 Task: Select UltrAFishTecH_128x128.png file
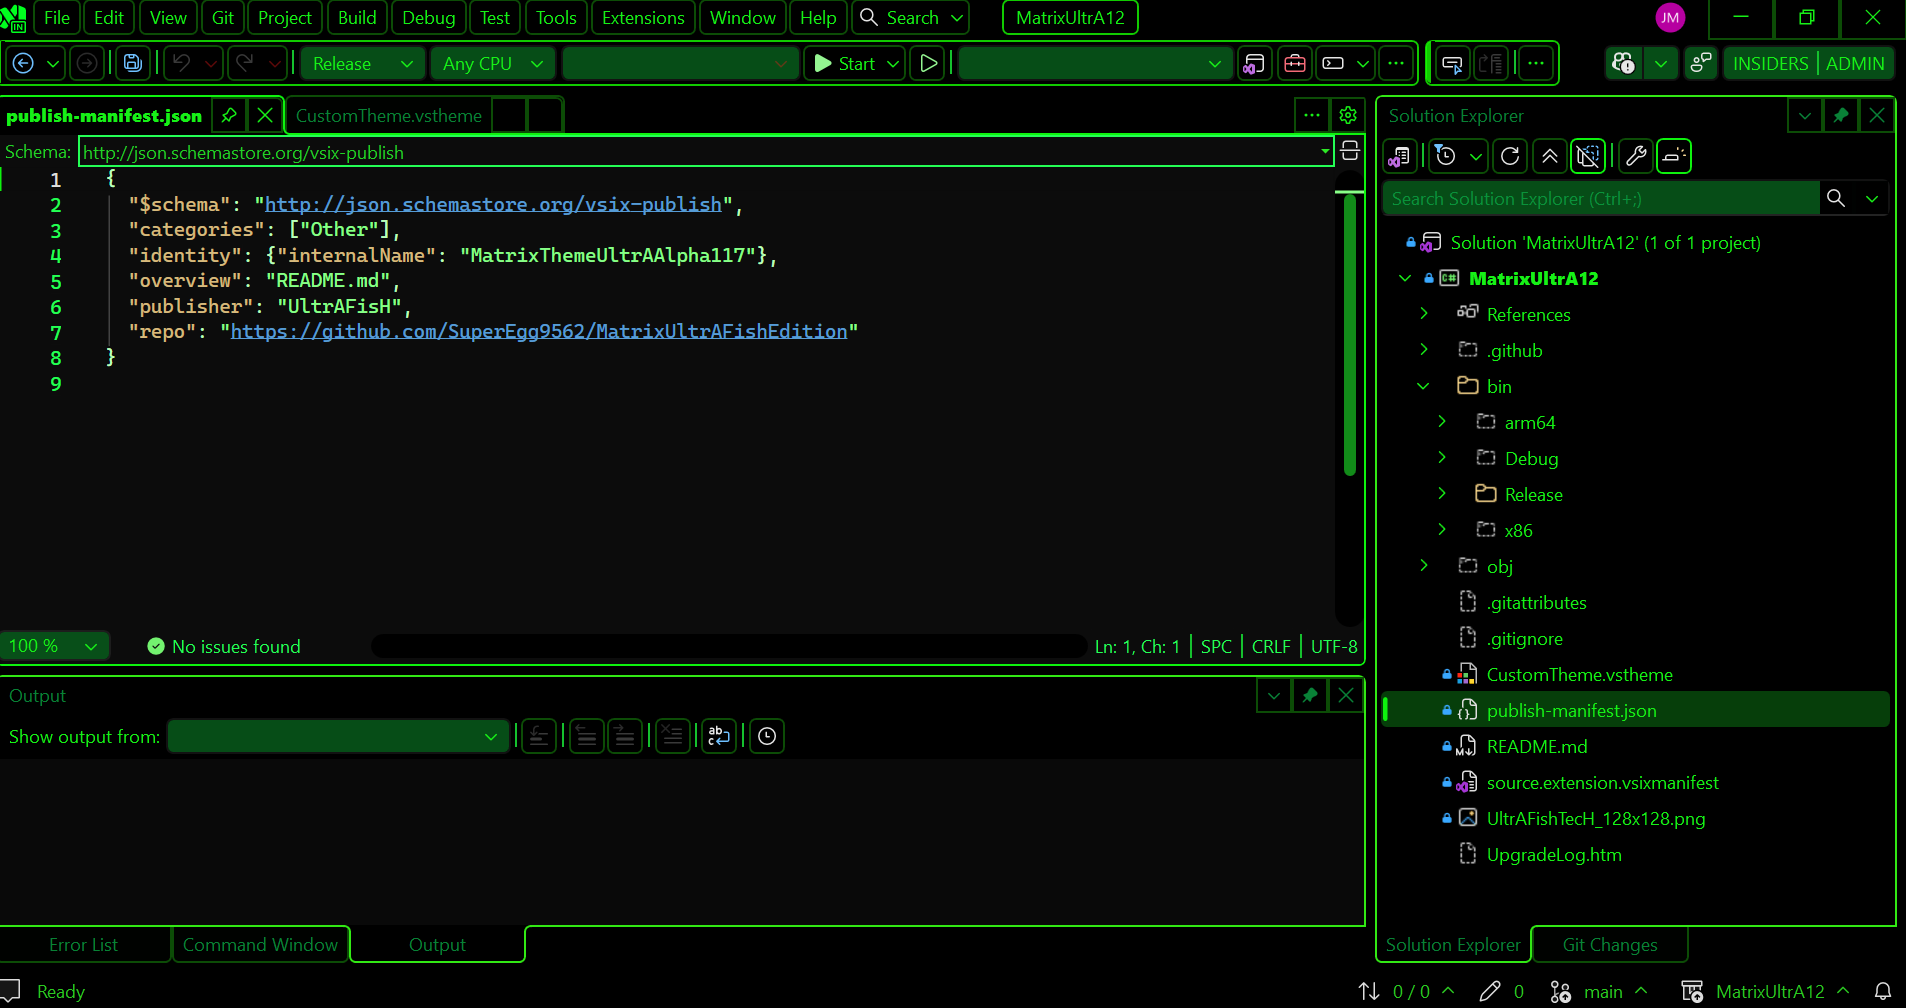point(1596,818)
